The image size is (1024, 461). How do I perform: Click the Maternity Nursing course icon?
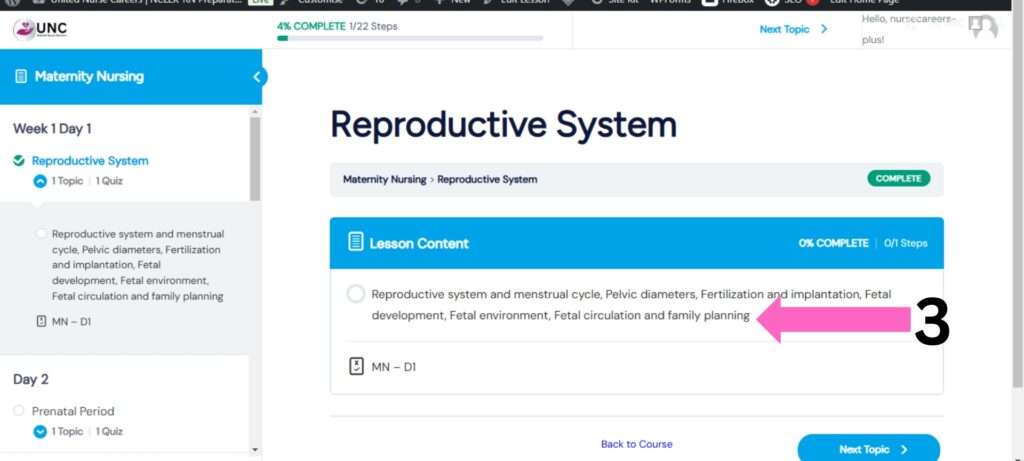pyautogui.click(x=21, y=77)
